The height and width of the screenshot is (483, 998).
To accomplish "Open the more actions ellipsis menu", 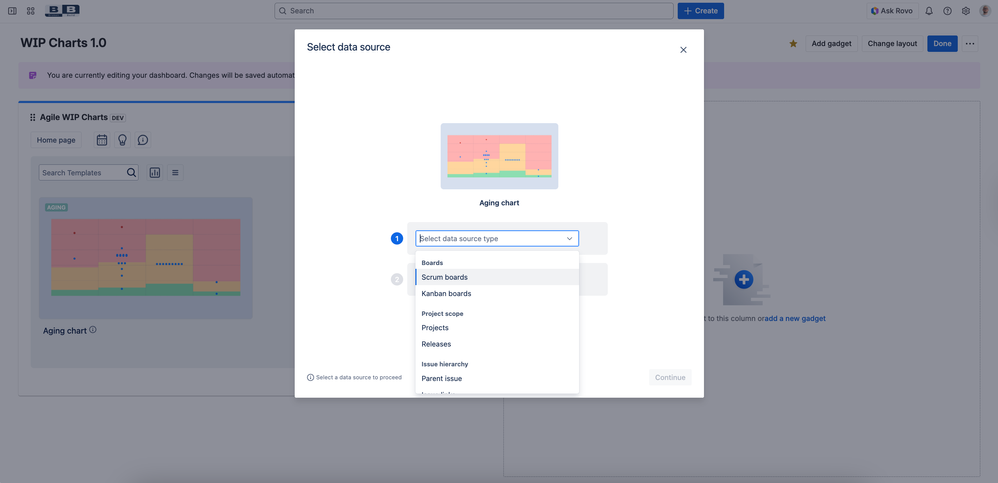I will (x=969, y=44).
